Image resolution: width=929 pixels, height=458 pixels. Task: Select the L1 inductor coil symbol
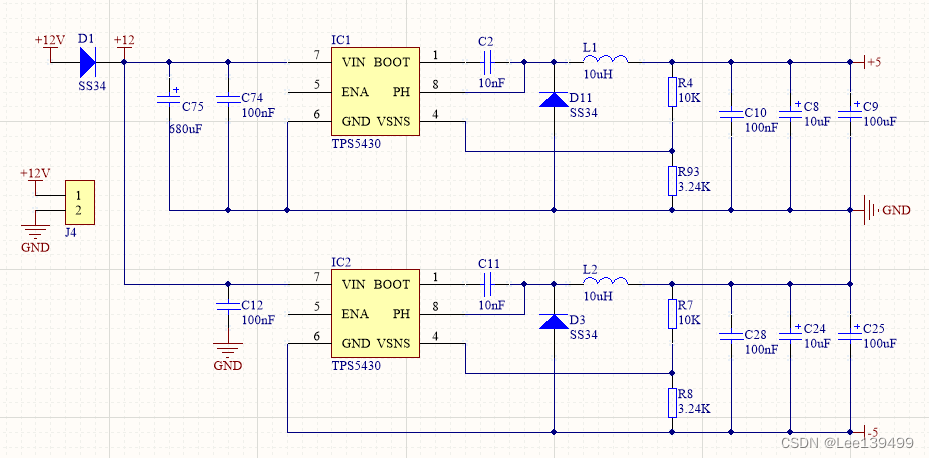(606, 59)
